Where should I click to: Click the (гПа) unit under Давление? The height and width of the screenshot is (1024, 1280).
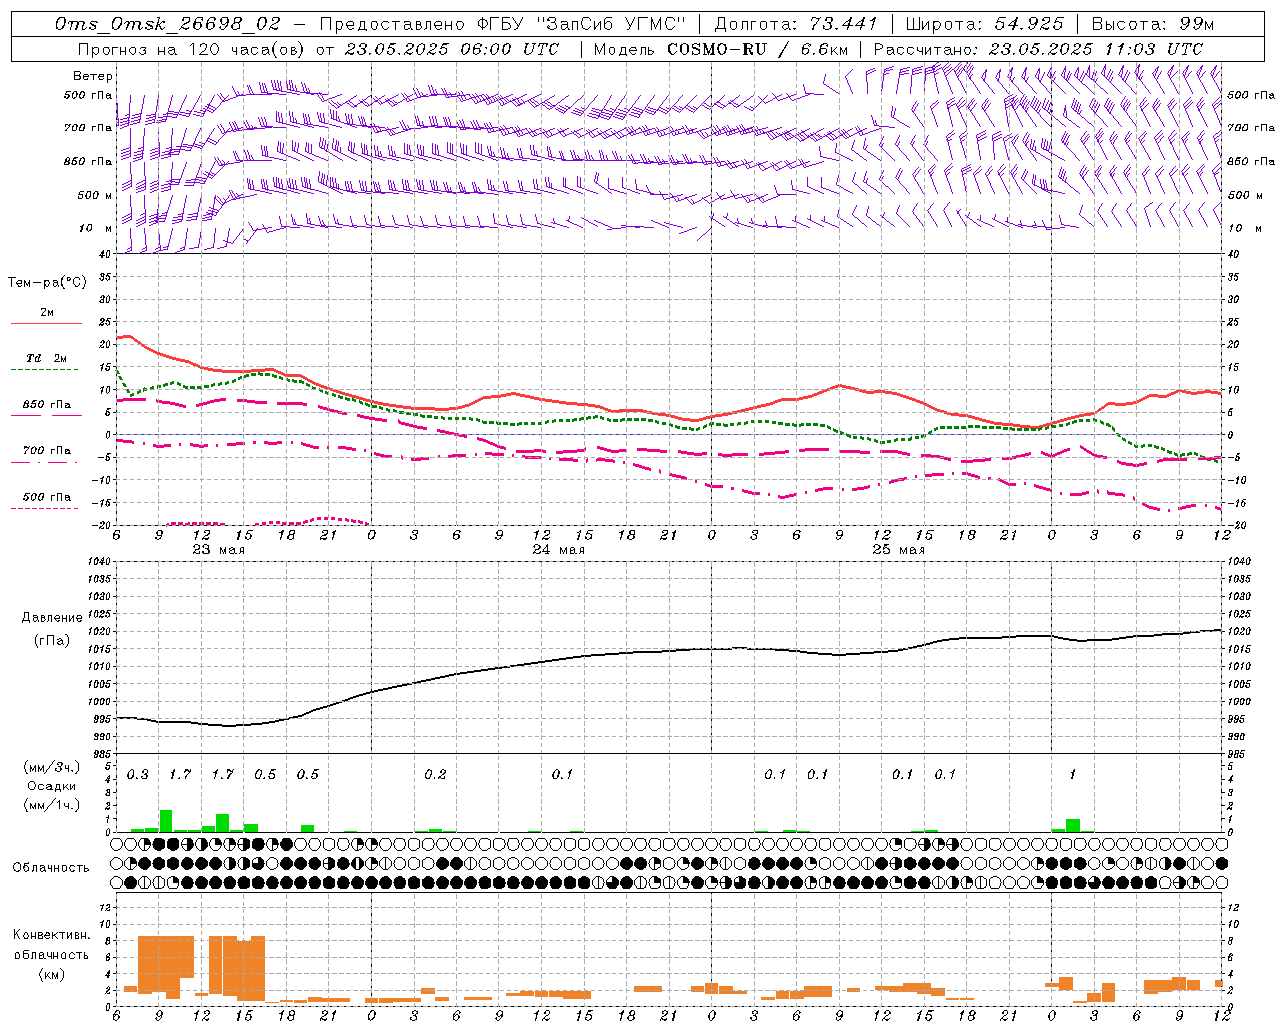click(52, 640)
